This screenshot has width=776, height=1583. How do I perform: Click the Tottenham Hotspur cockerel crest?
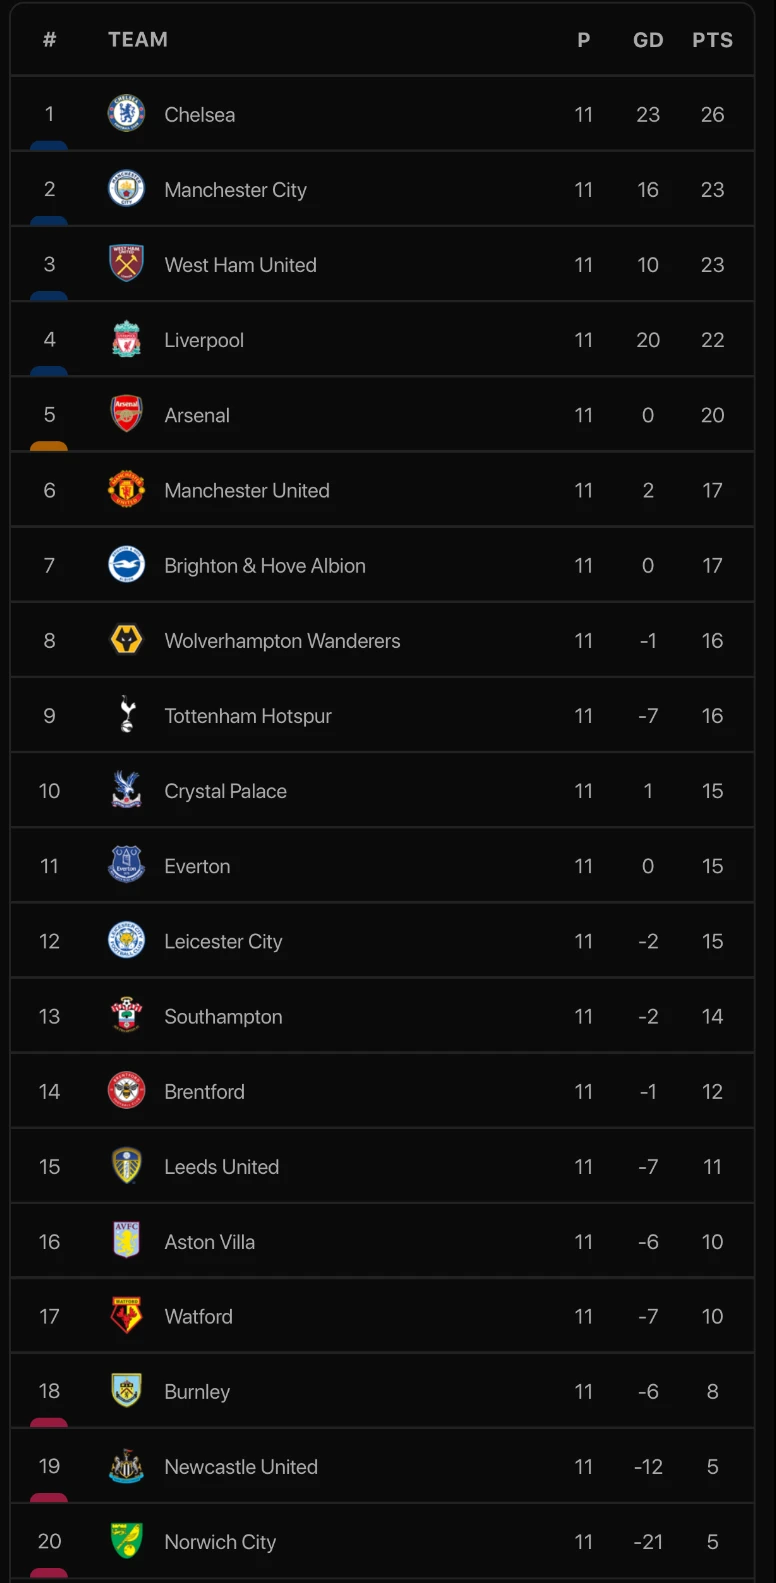click(126, 715)
